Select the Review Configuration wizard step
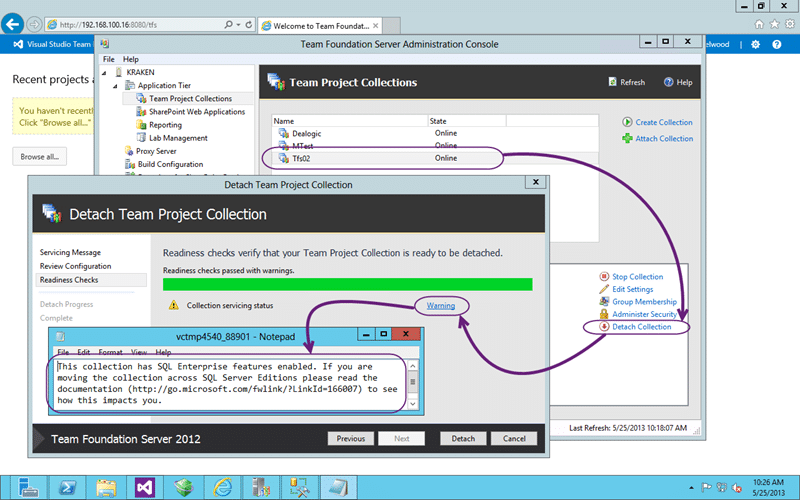Viewport: 800px width, 500px height. coord(76,266)
